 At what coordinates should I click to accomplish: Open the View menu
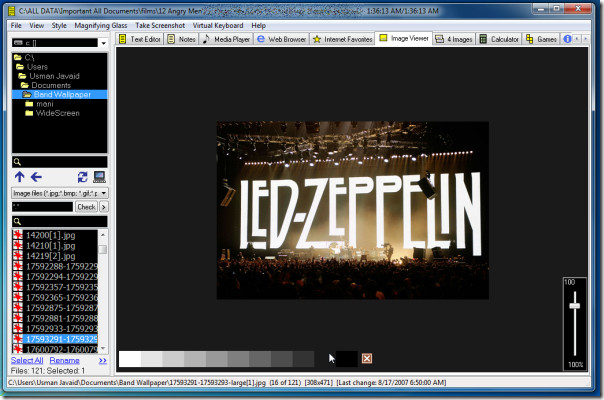(x=36, y=25)
